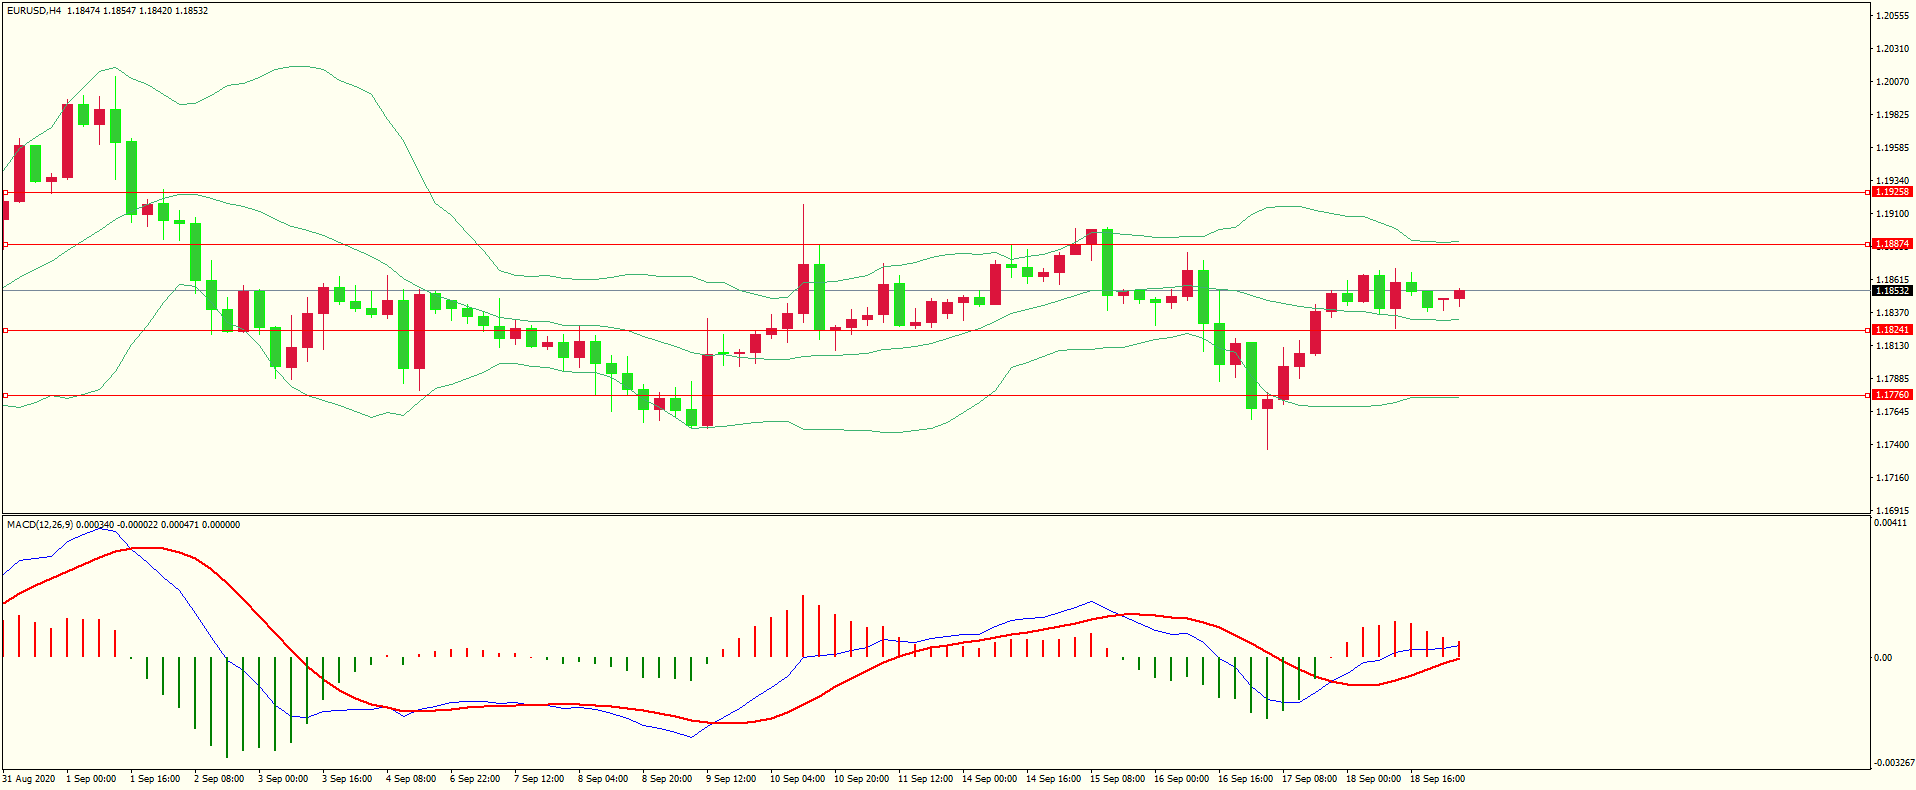
Task: Click the 1.18370 price scale label
Action: tap(1893, 313)
